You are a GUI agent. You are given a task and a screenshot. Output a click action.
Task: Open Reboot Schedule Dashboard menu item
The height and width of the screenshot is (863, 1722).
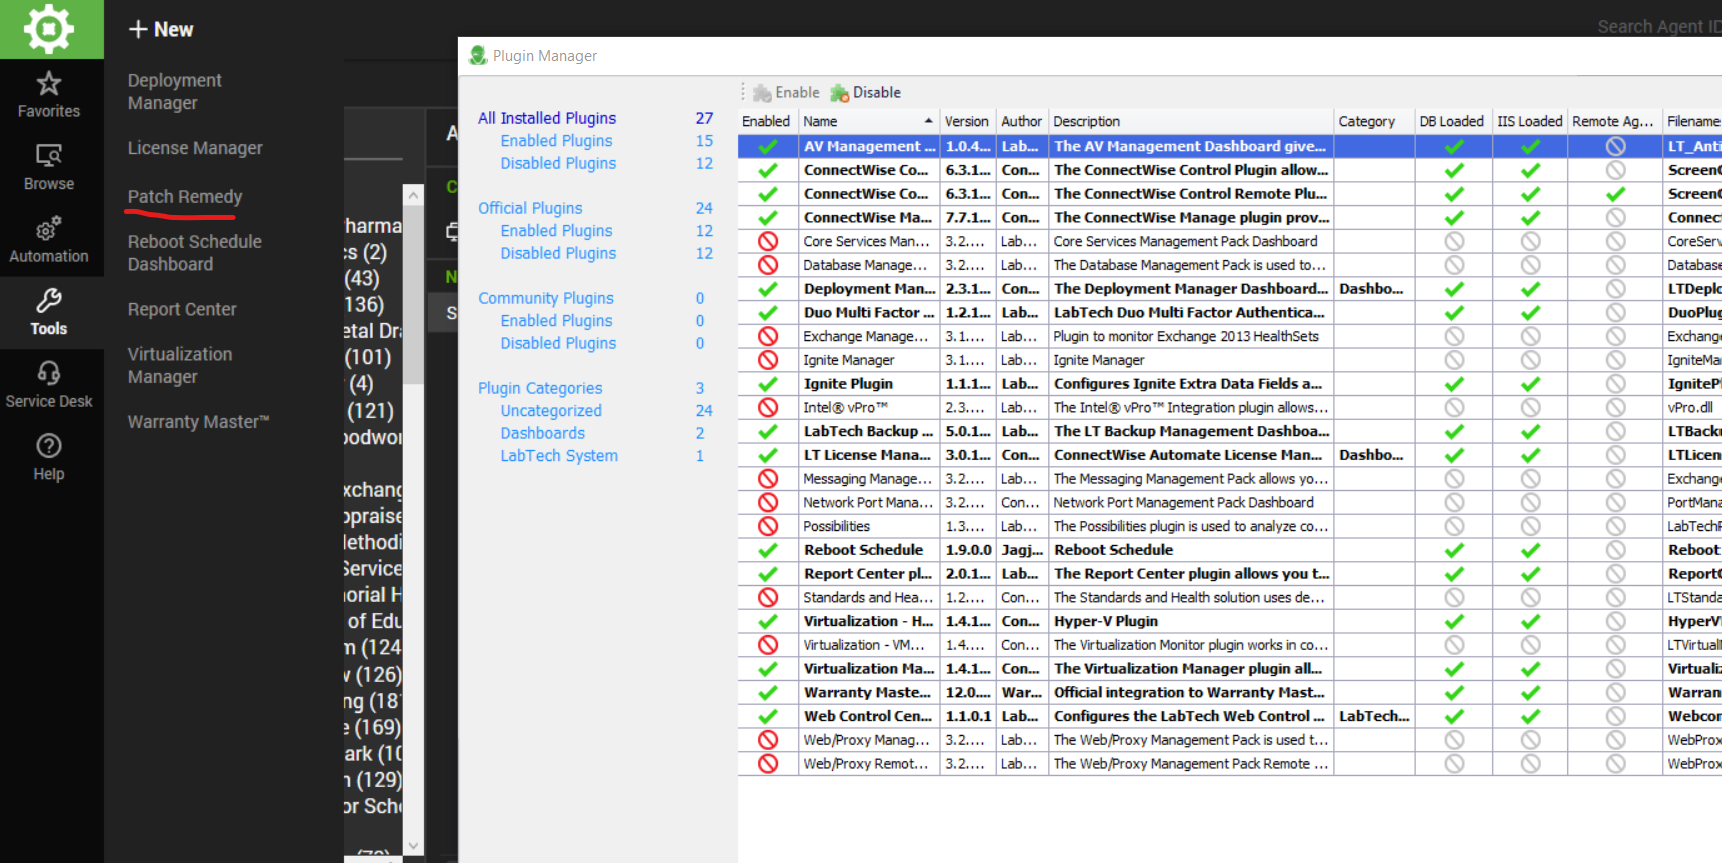click(x=194, y=253)
